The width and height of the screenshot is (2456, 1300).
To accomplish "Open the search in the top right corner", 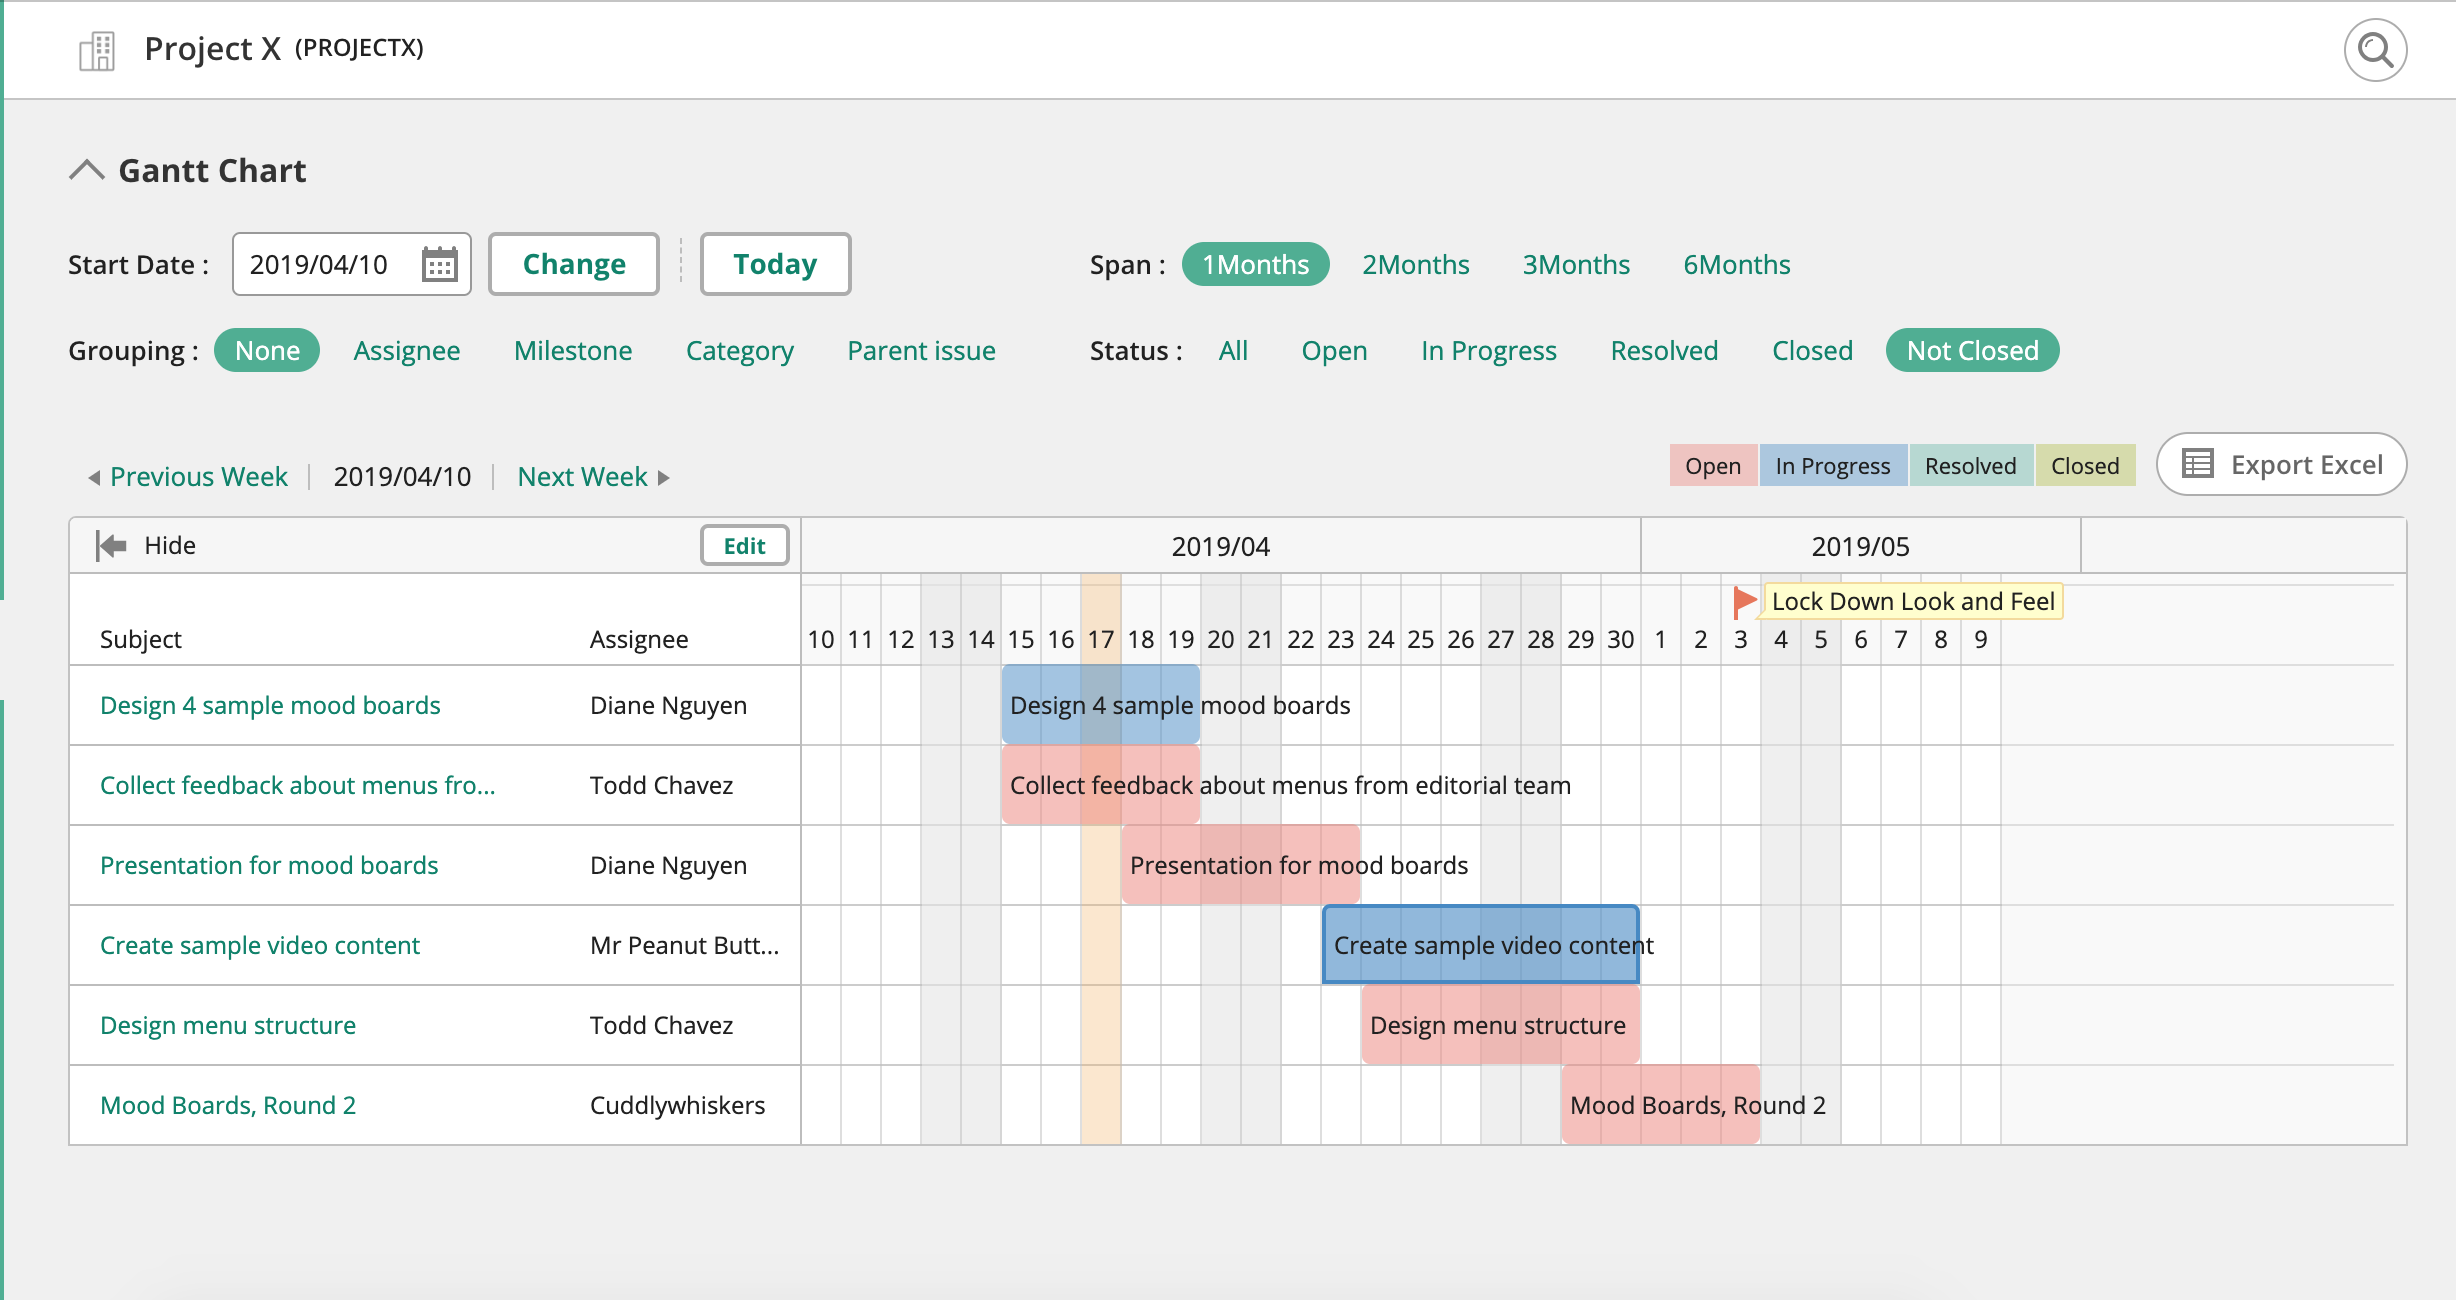I will (2374, 49).
